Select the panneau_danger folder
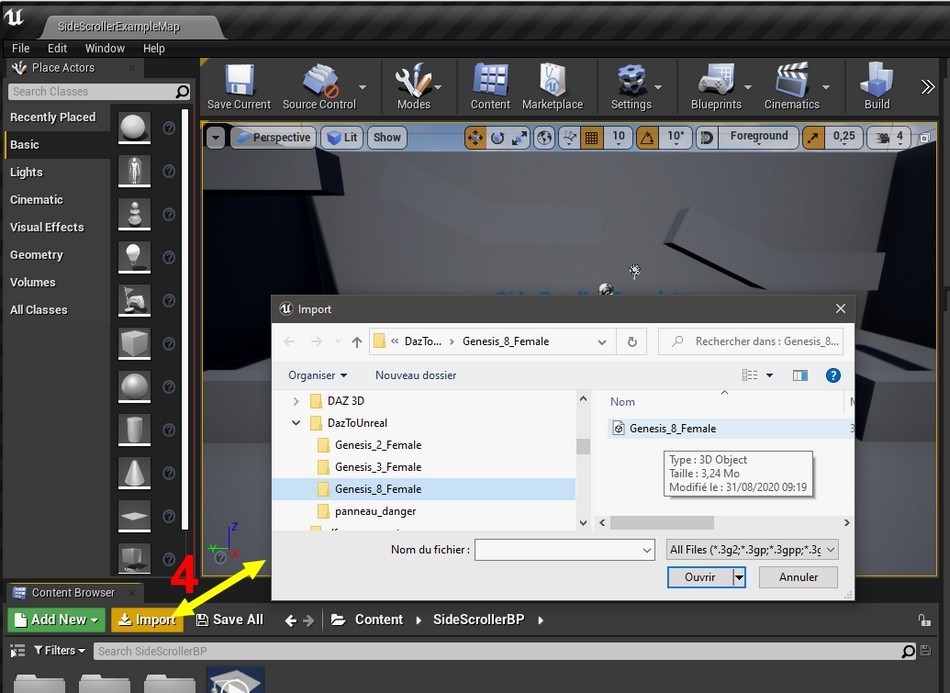The width and height of the screenshot is (950, 693). (375, 511)
